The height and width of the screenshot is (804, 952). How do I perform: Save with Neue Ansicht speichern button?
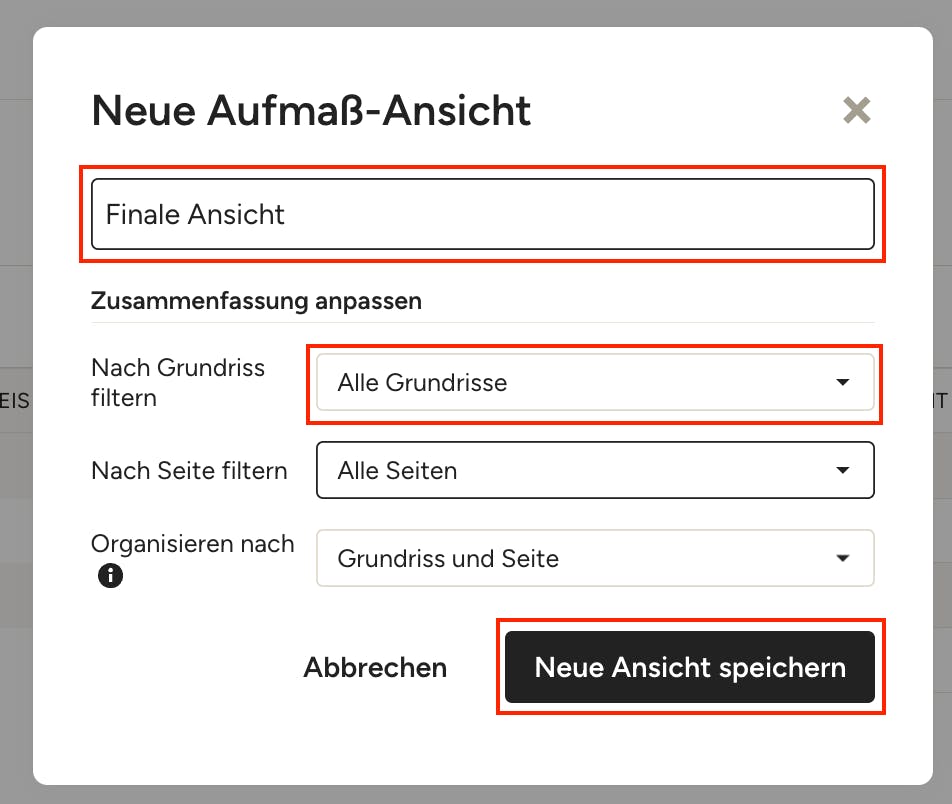[x=690, y=667]
